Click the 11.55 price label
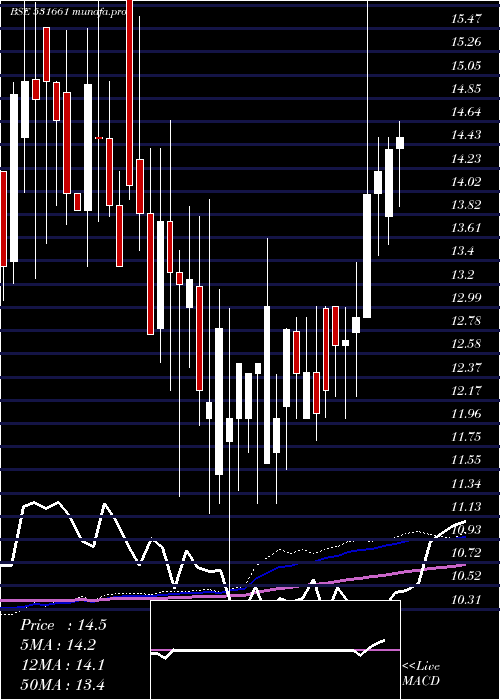This screenshot has width=500, height=700. pyautogui.click(x=467, y=460)
